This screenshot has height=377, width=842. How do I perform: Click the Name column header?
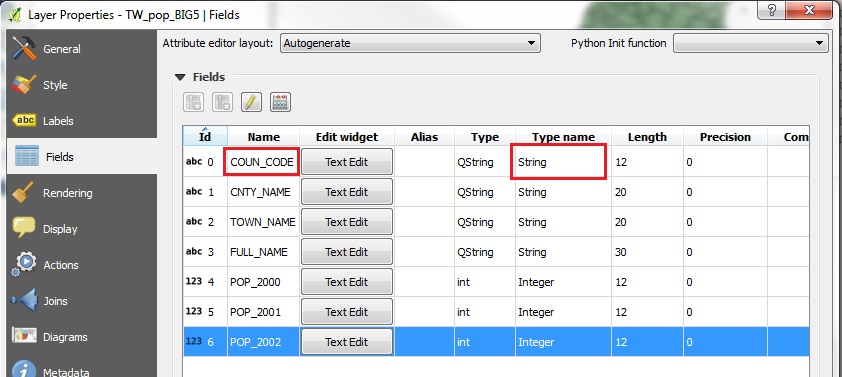tap(263, 137)
